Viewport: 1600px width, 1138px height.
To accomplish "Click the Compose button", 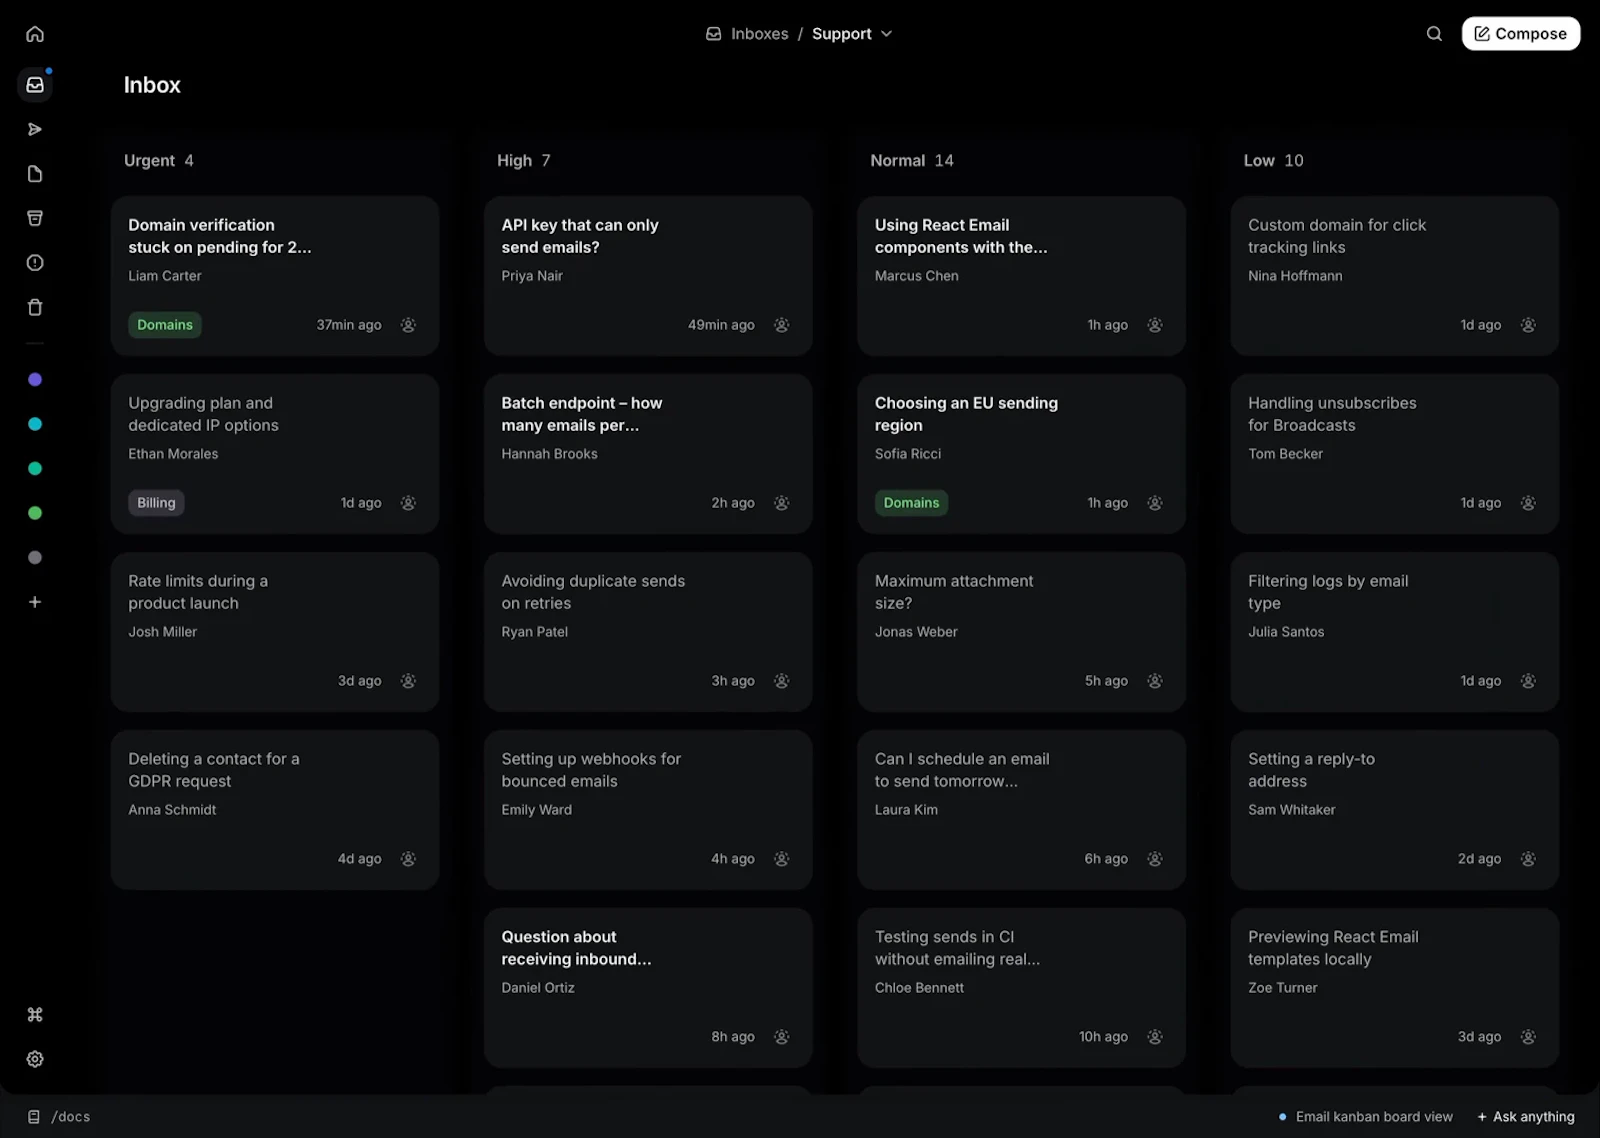I will coord(1521,34).
